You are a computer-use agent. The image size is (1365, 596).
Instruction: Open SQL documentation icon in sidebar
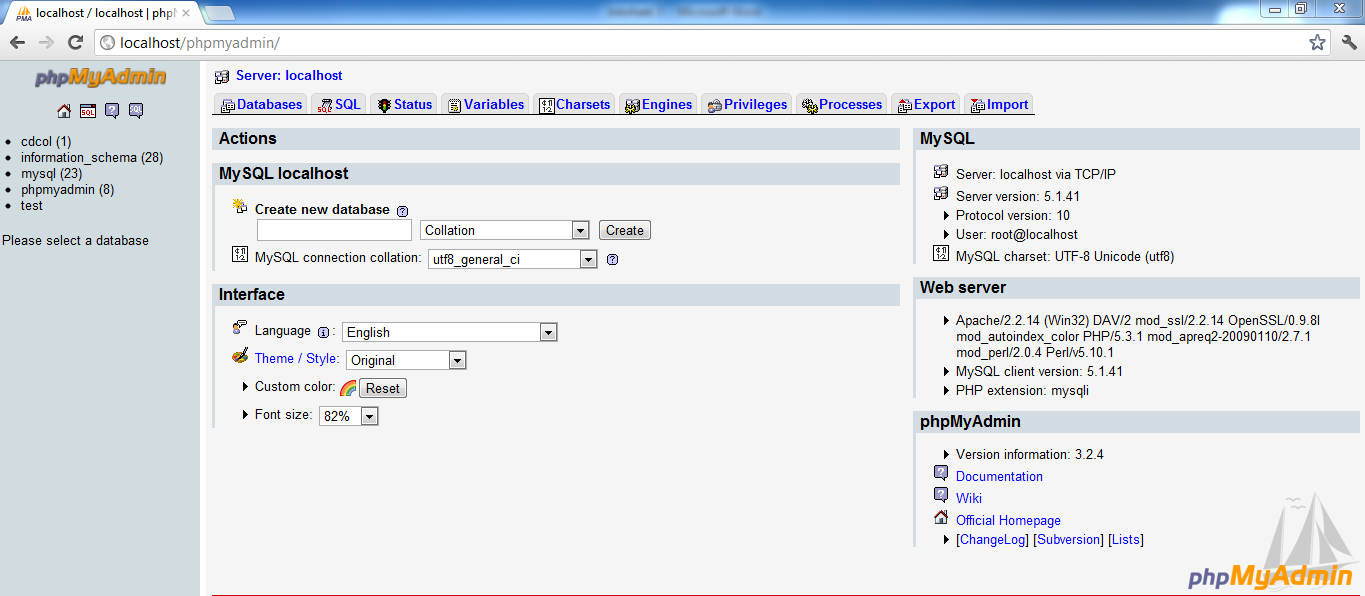point(136,111)
